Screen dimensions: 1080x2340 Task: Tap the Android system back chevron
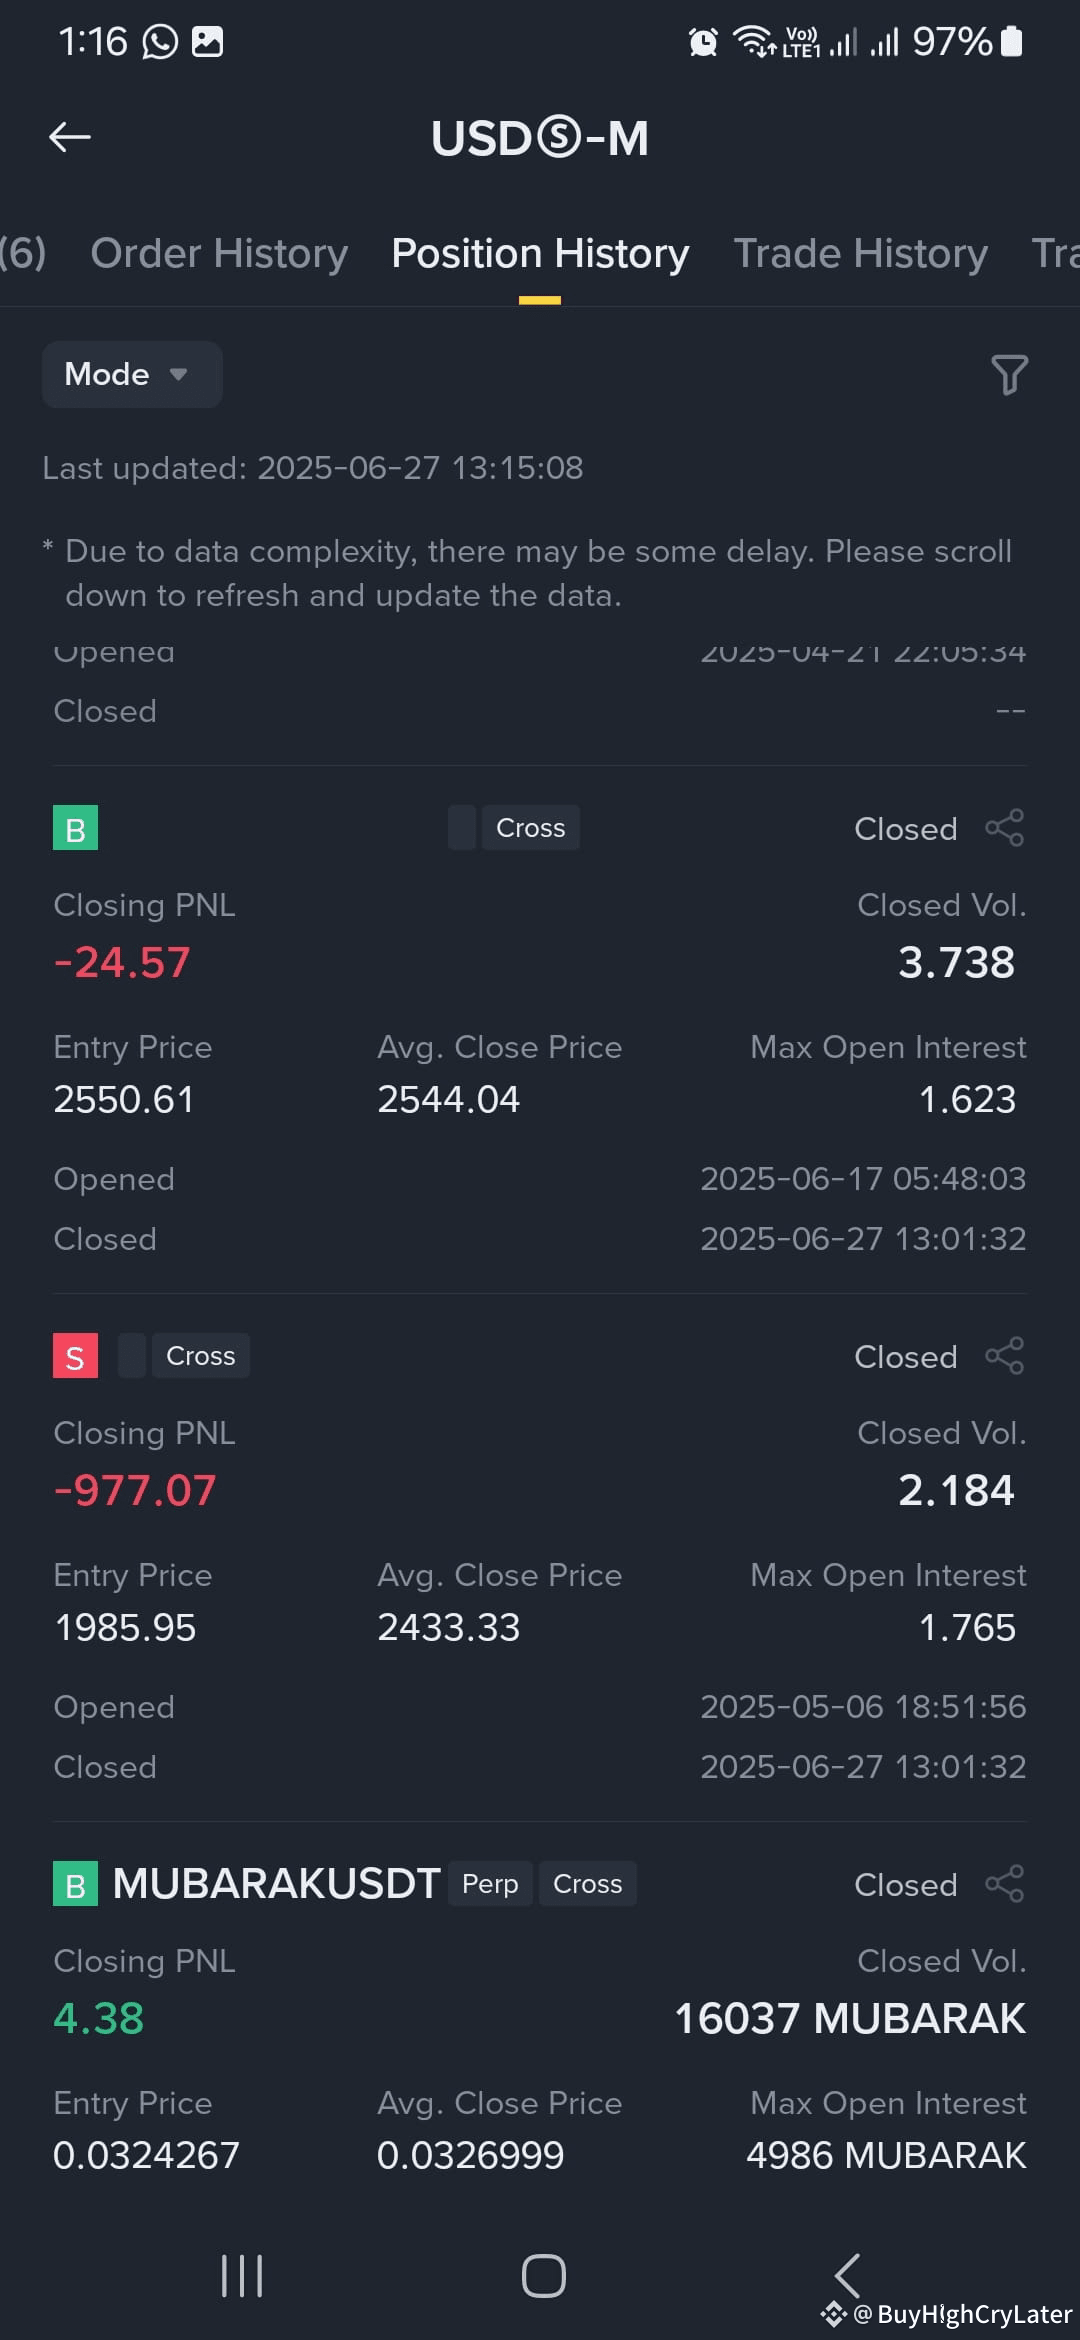tap(847, 2276)
